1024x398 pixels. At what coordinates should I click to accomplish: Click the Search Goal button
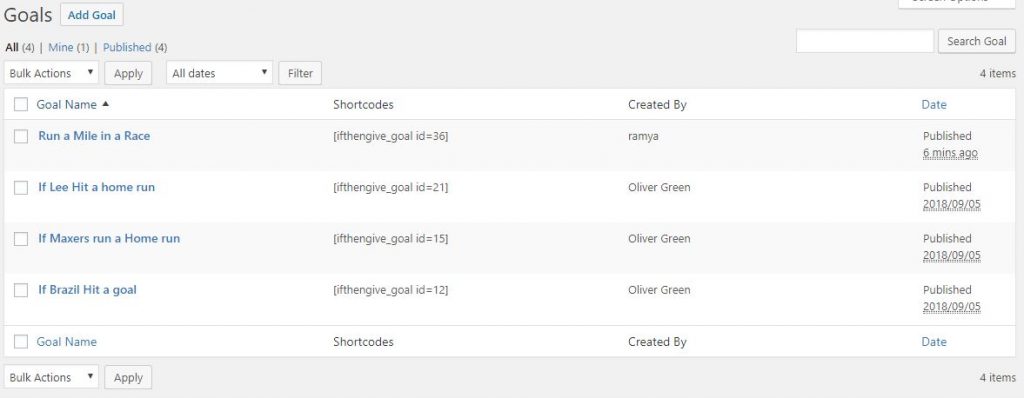pyautogui.click(x=977, y=41)
